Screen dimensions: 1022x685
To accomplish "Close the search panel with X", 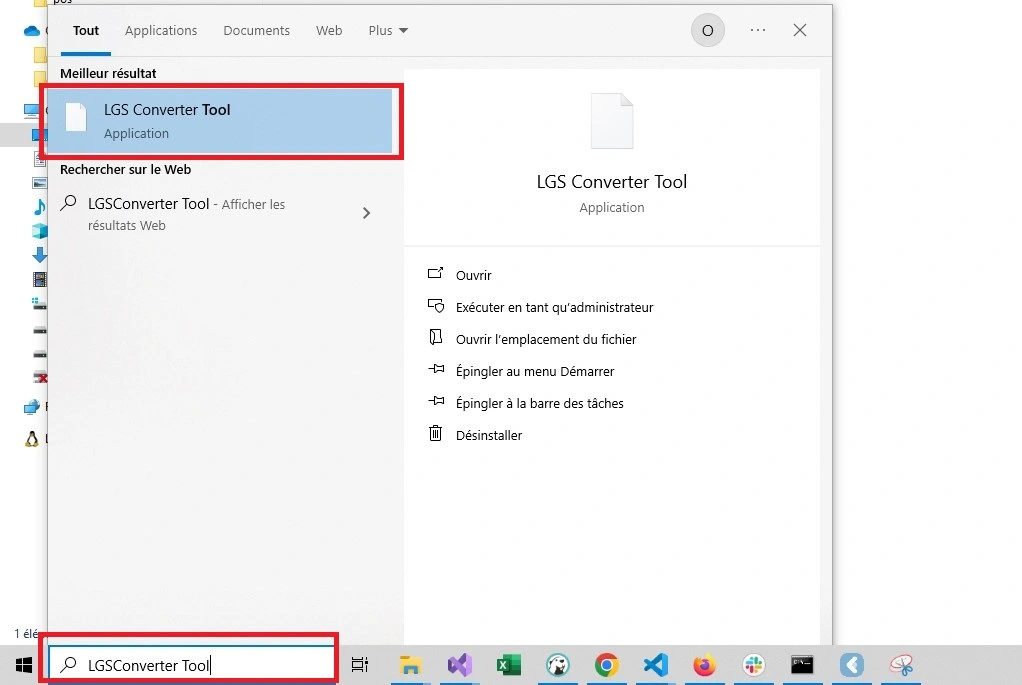I will [800, 30].
